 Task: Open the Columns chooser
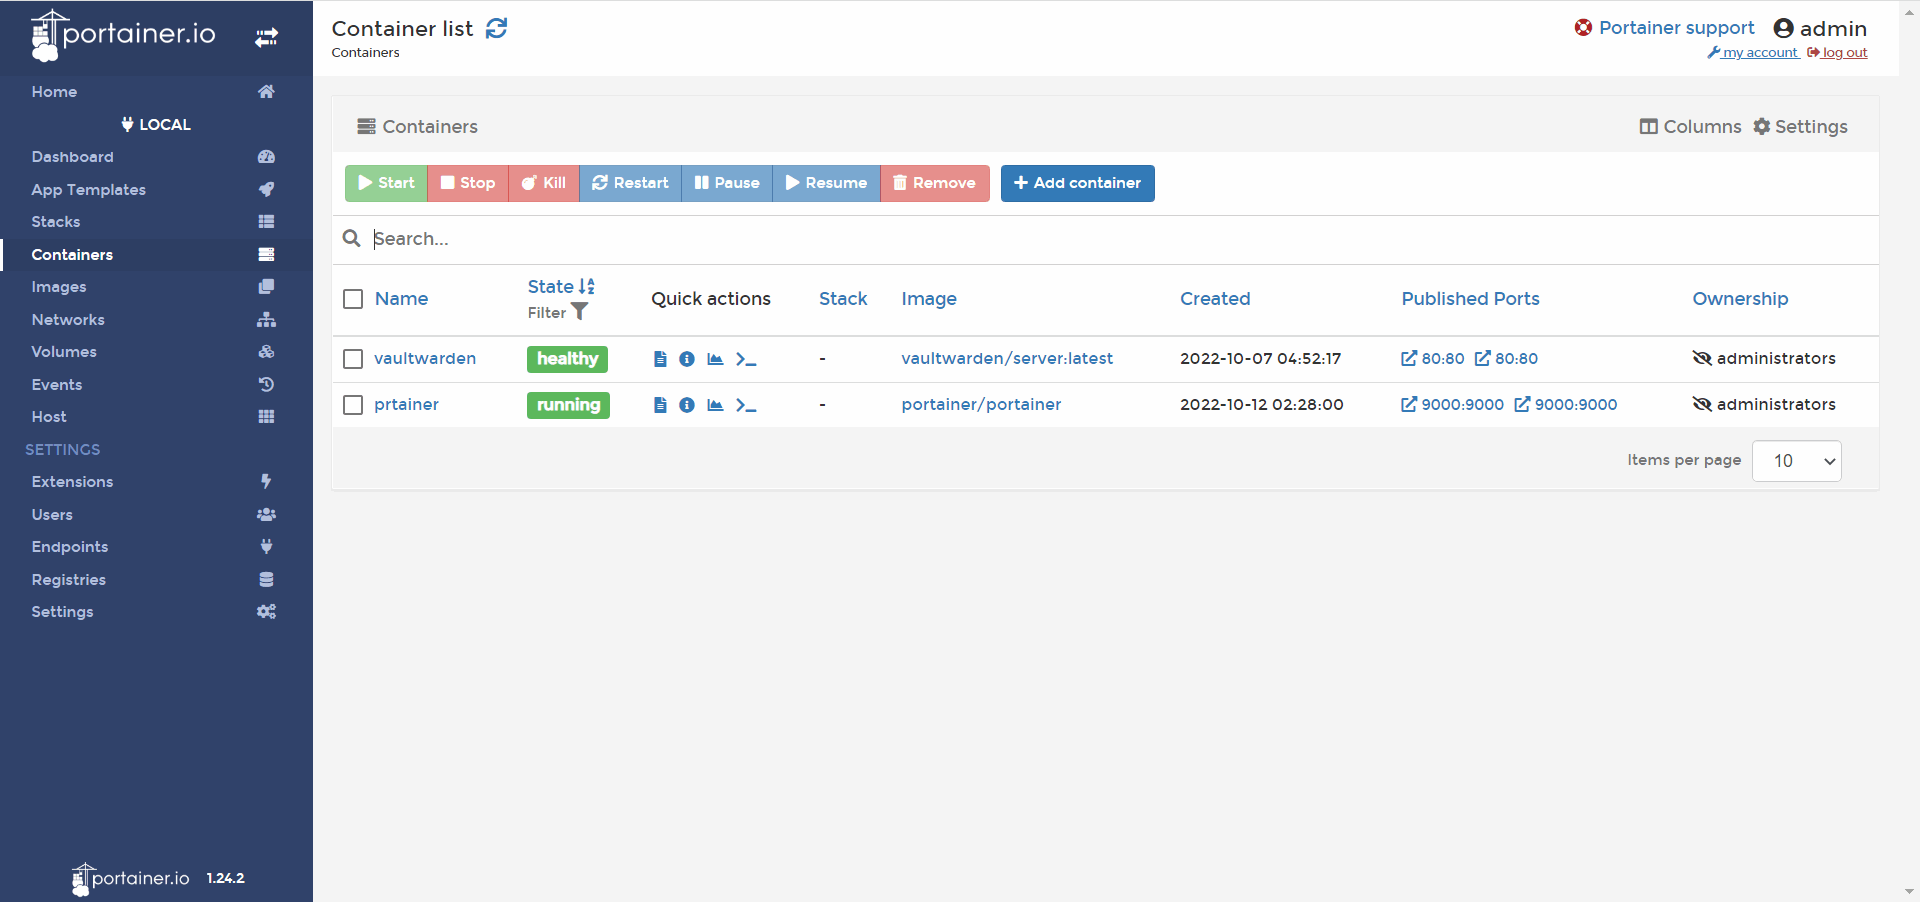[1690, 127]
